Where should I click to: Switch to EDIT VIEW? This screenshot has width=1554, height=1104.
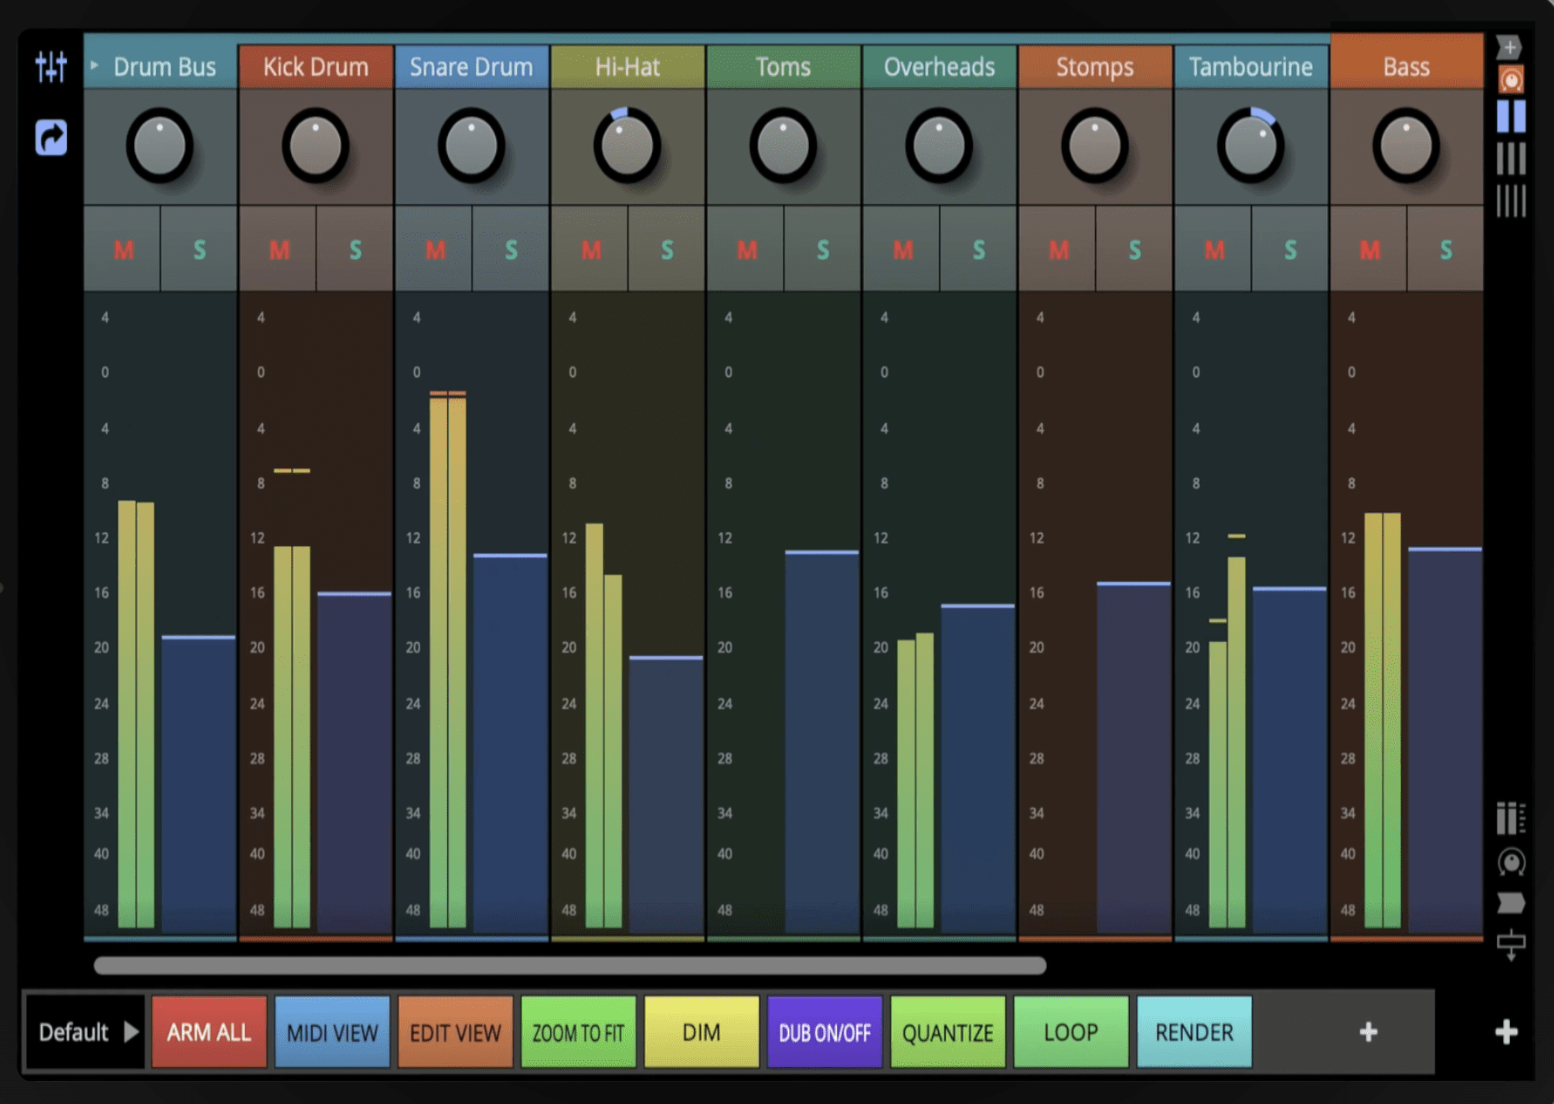[455, 1032]
